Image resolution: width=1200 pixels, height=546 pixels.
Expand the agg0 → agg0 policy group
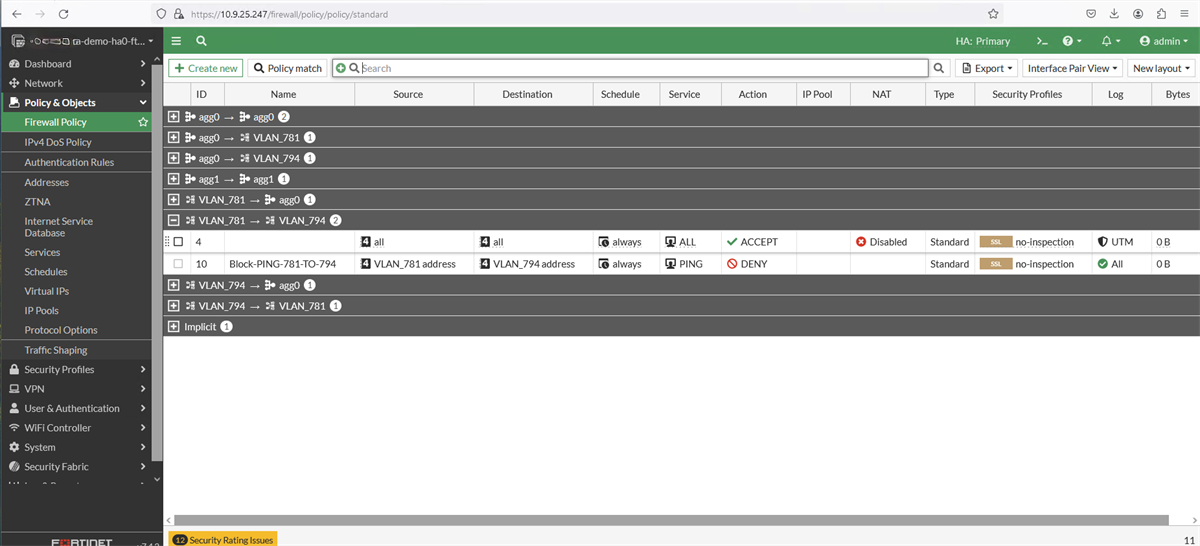[x=174, y=117]
